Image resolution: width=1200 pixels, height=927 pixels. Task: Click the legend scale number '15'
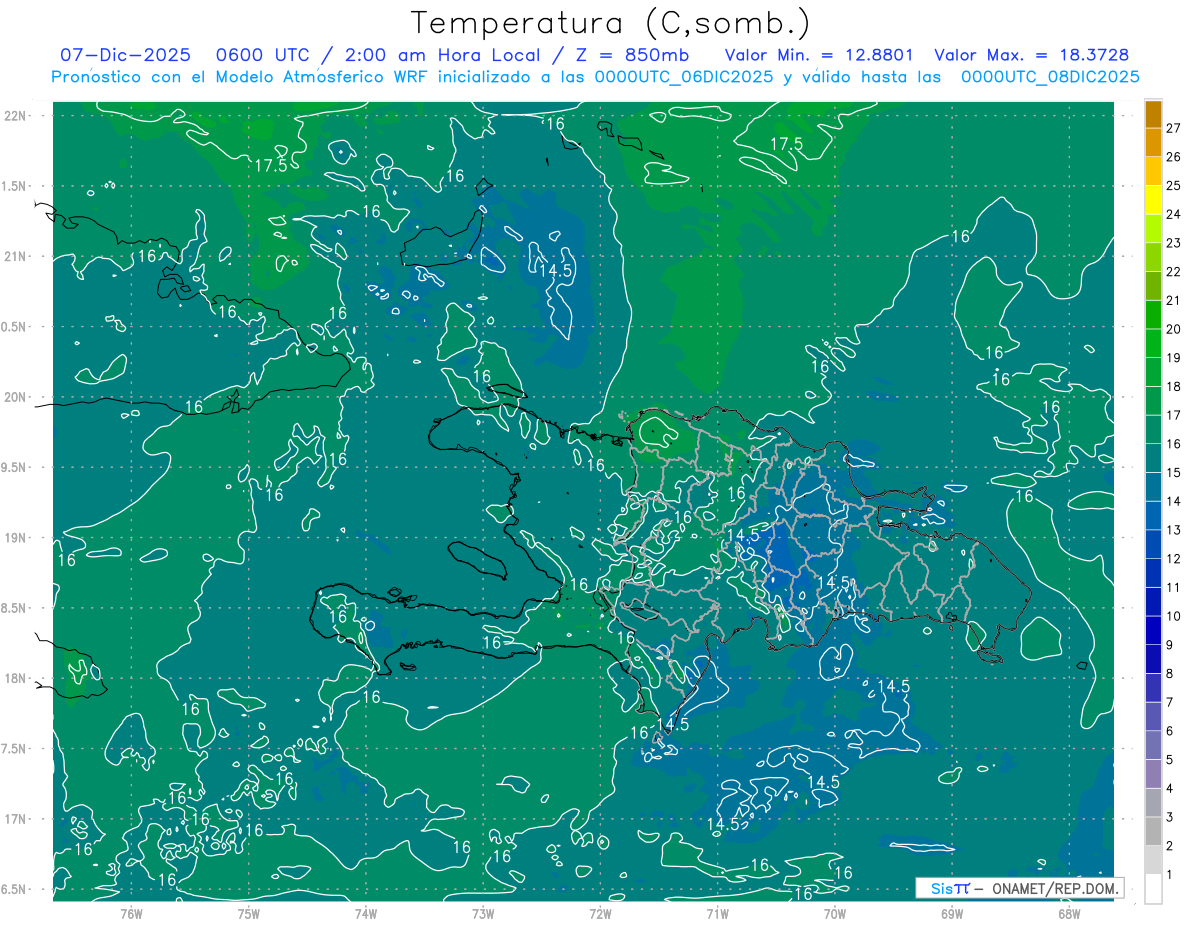pos(1174,473)
